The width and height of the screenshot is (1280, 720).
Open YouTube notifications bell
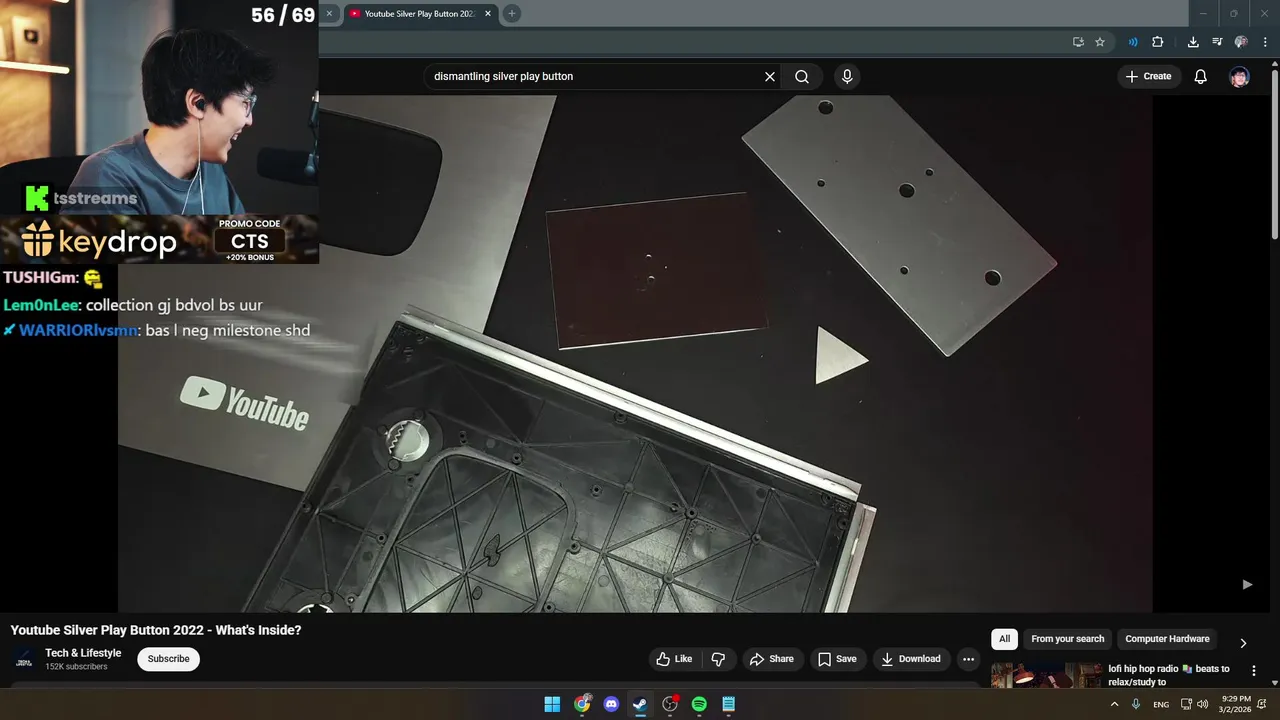click(1201, 76)
